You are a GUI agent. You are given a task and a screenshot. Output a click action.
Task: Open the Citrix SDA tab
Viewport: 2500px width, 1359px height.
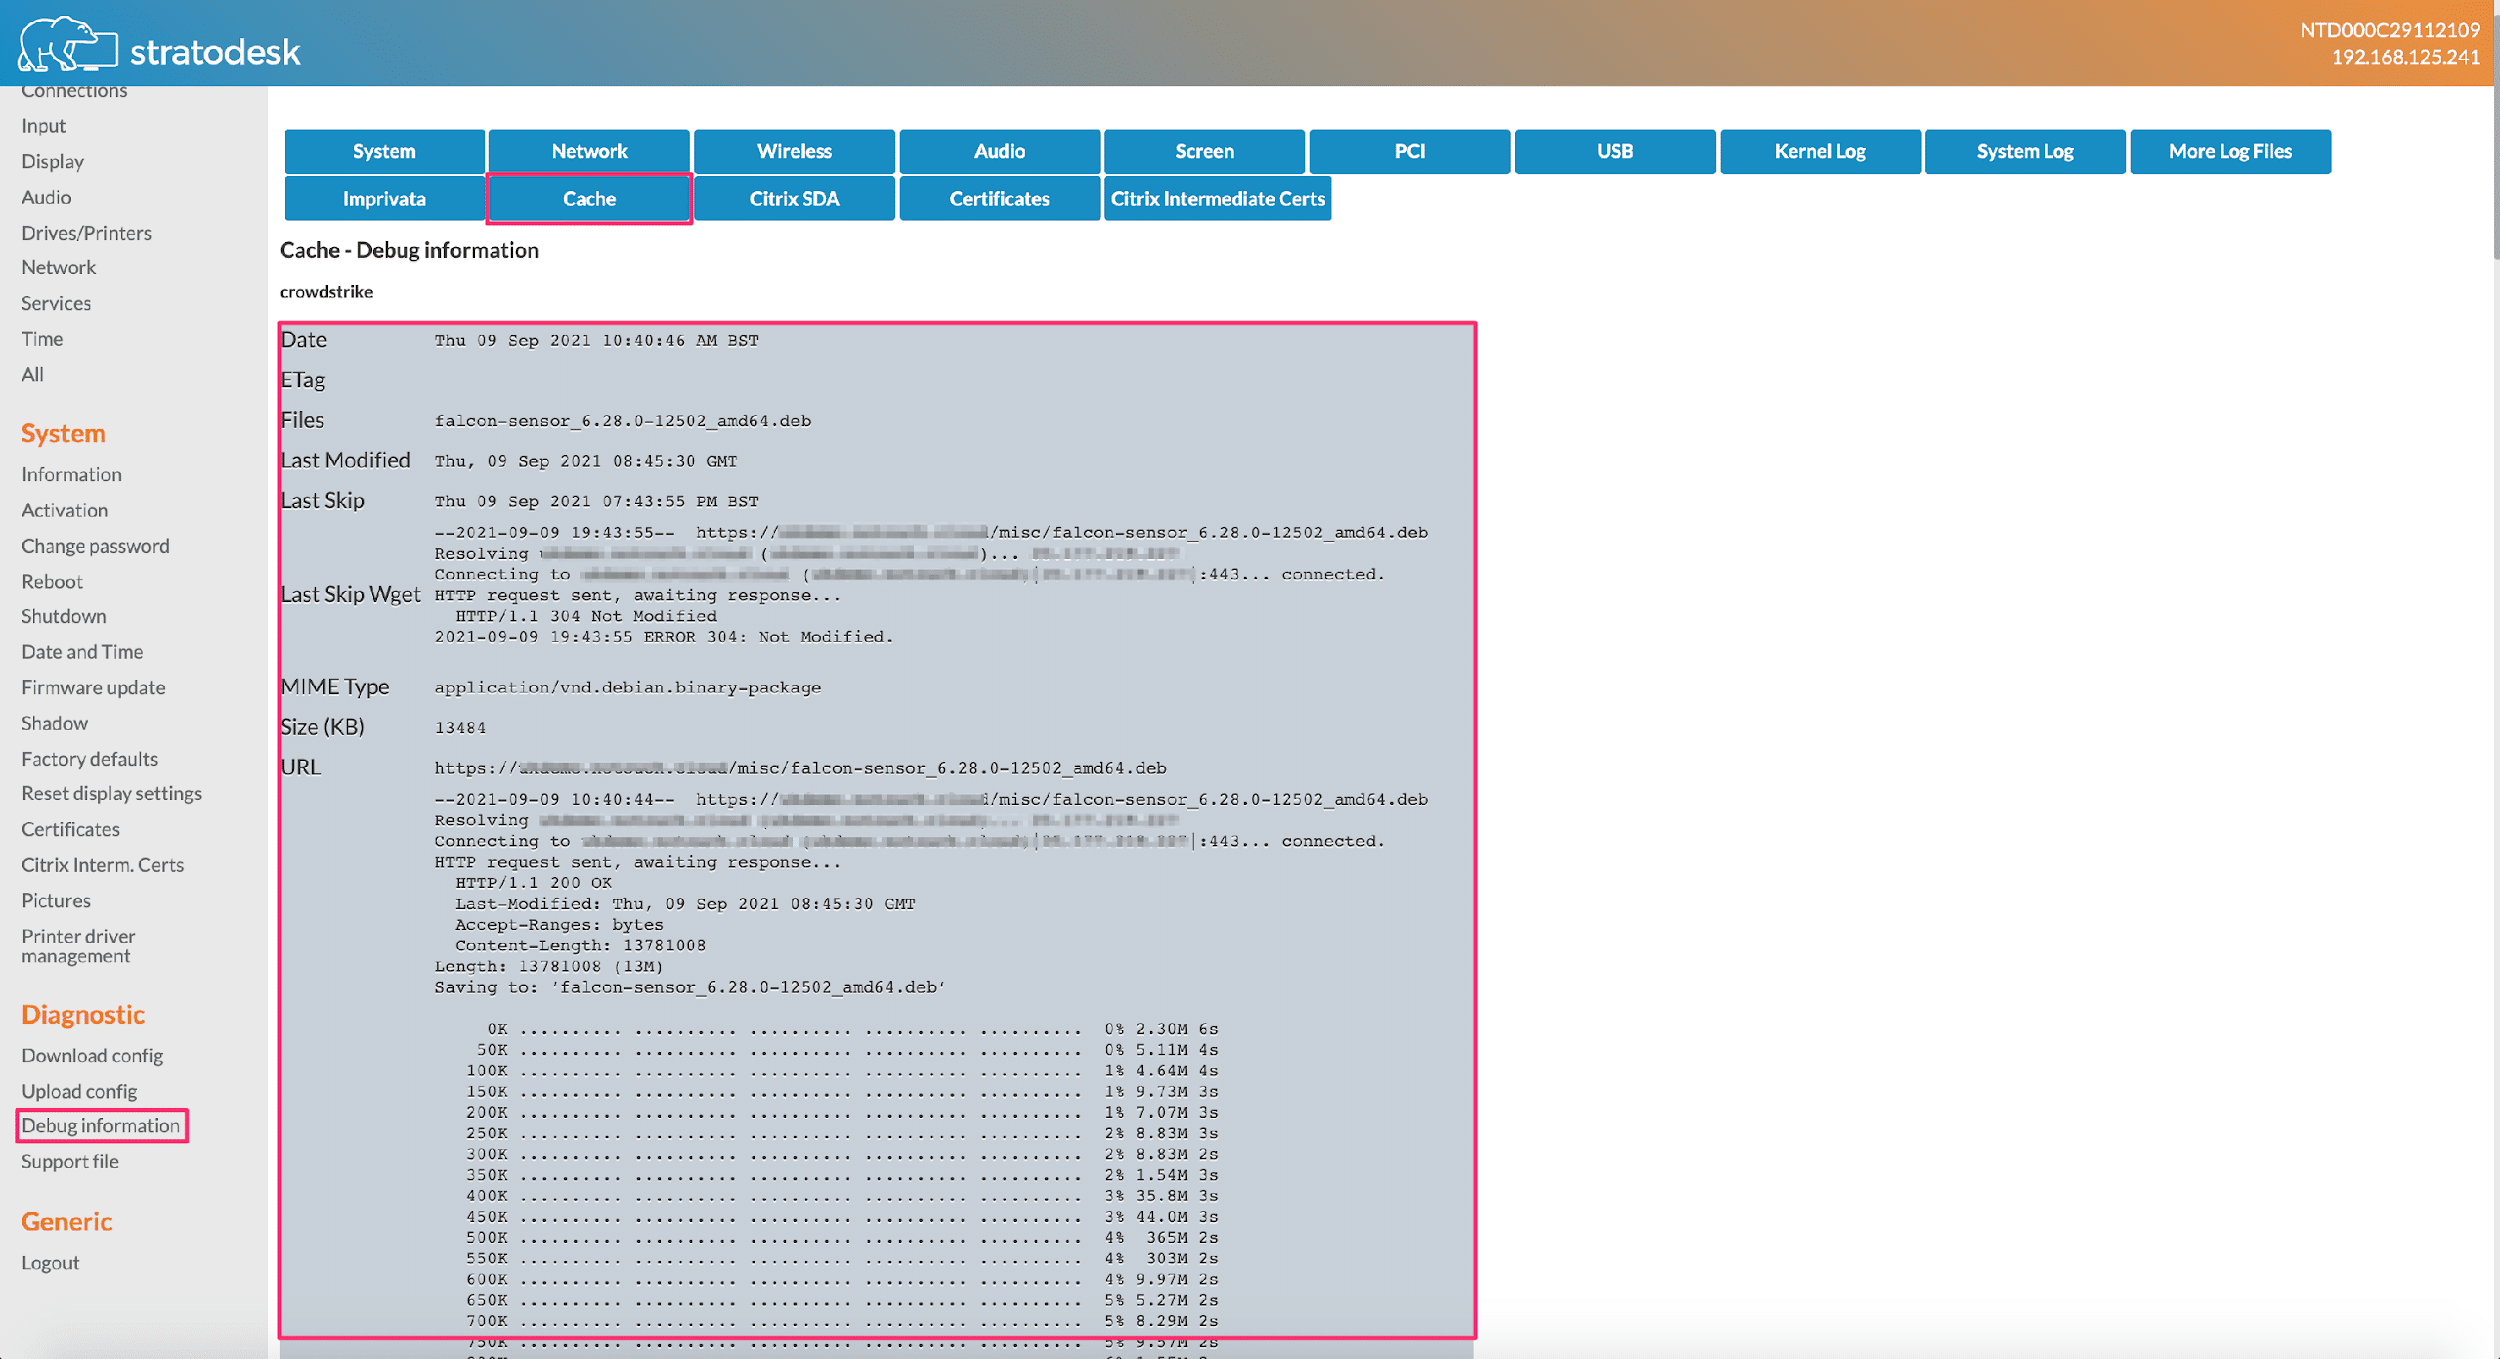point(794,198)
